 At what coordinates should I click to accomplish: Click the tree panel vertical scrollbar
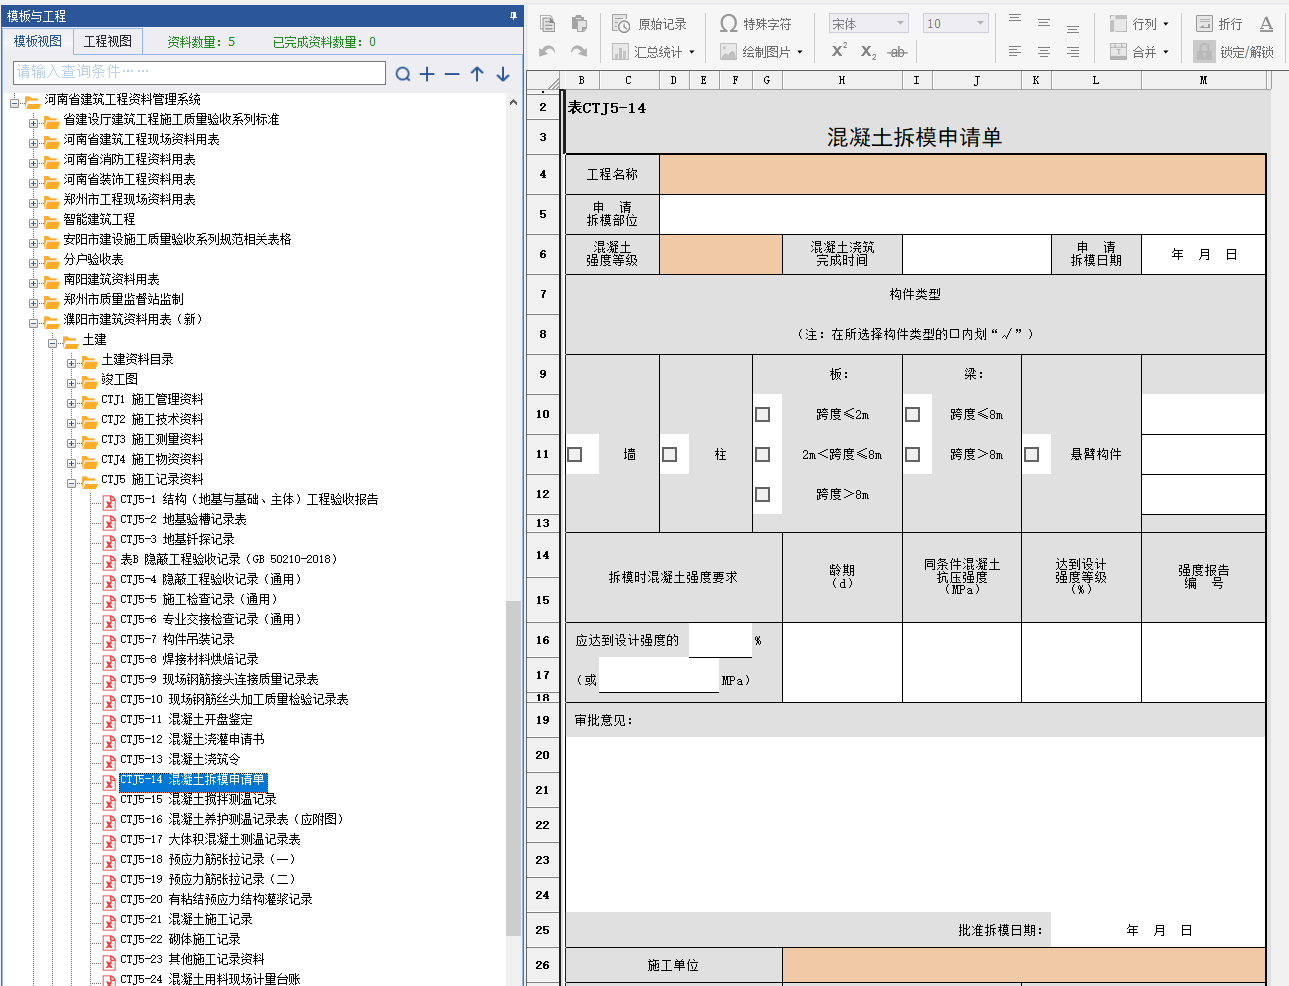point(513,770)
